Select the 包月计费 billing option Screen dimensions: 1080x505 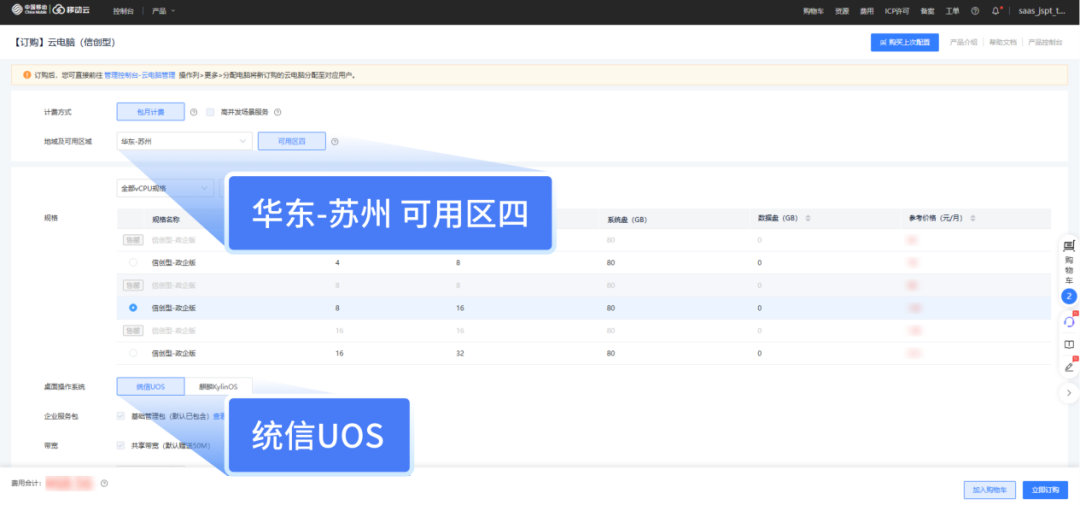[x=151, y=112]
